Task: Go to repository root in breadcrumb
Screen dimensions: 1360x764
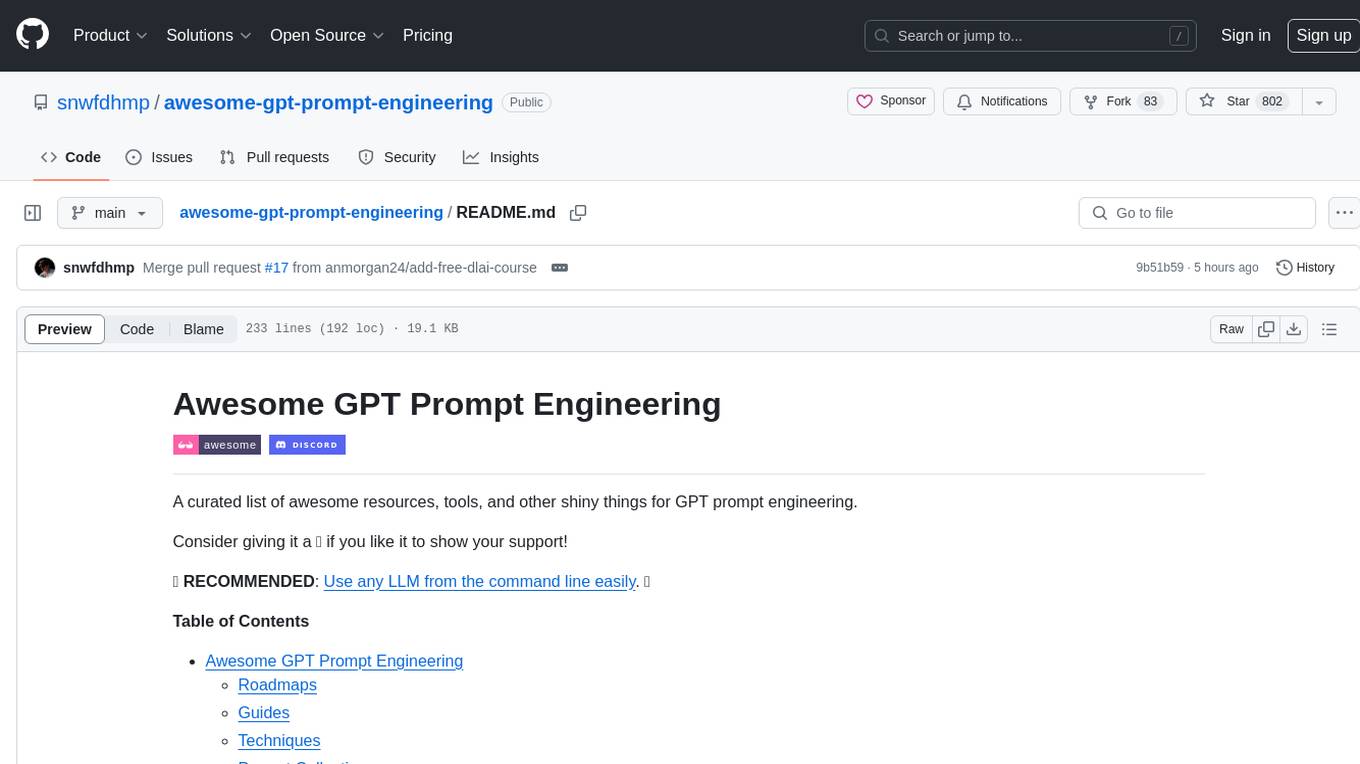Action: 311,212
